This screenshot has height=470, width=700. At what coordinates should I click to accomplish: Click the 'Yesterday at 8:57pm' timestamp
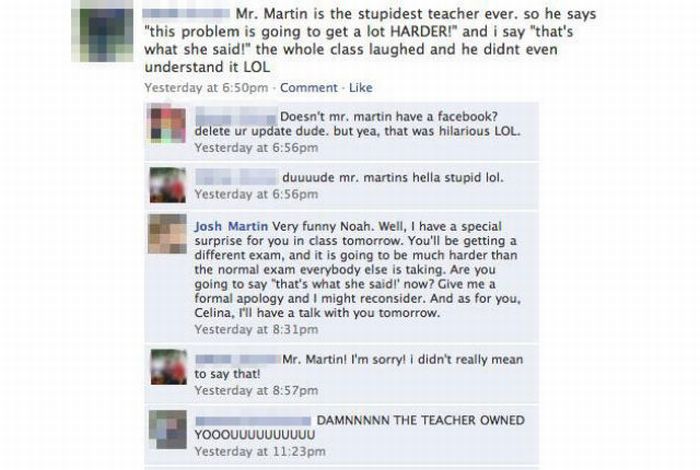[x=256, y=391]
